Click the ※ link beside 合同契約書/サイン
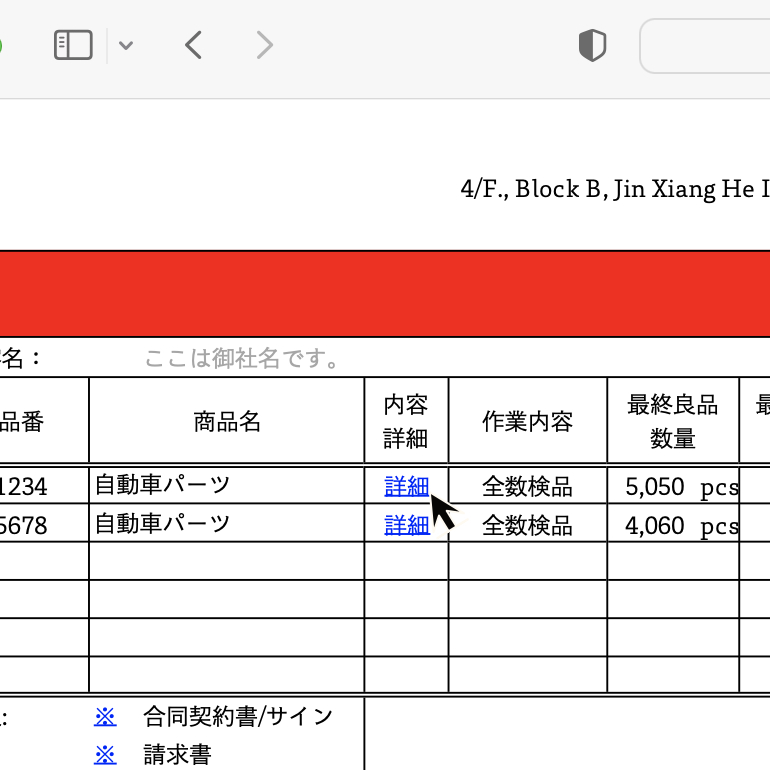The image size is (770, 770). (x=105, y=716)
